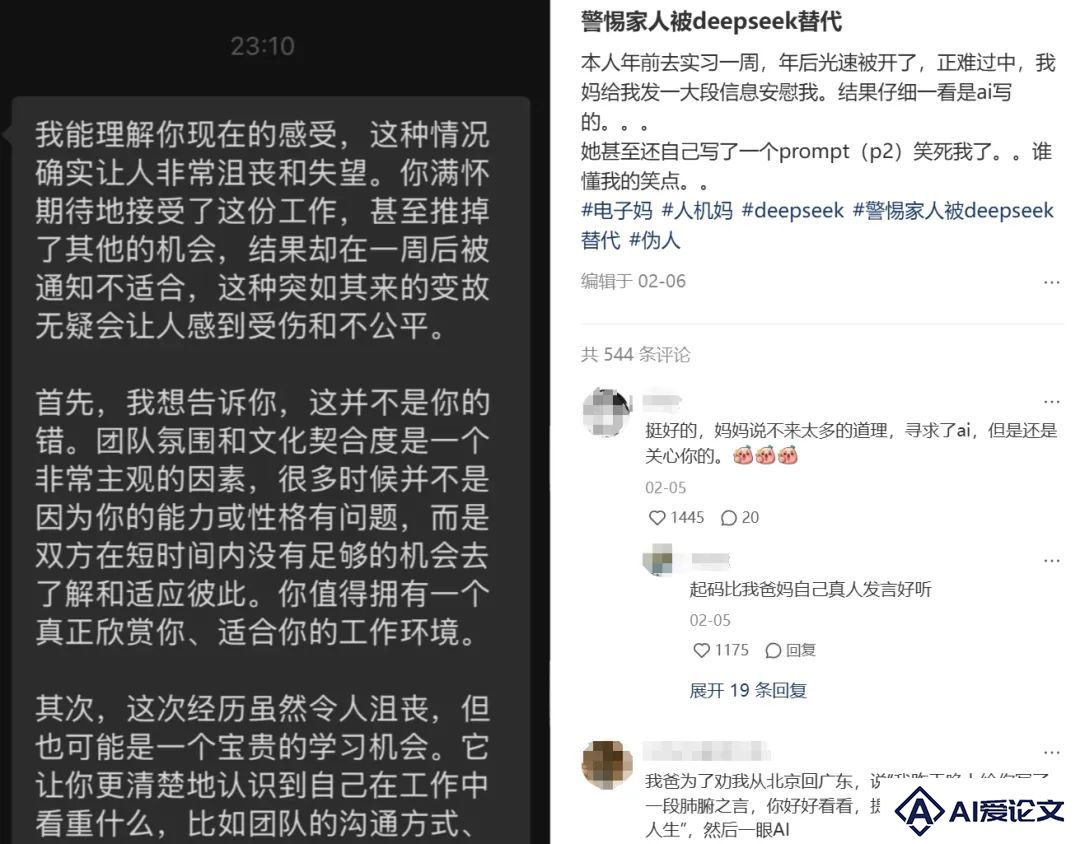This screenshot has width=1080, height=844.
Task: Open the standalone #deepseek hashtag
Action: pos(792,210)
